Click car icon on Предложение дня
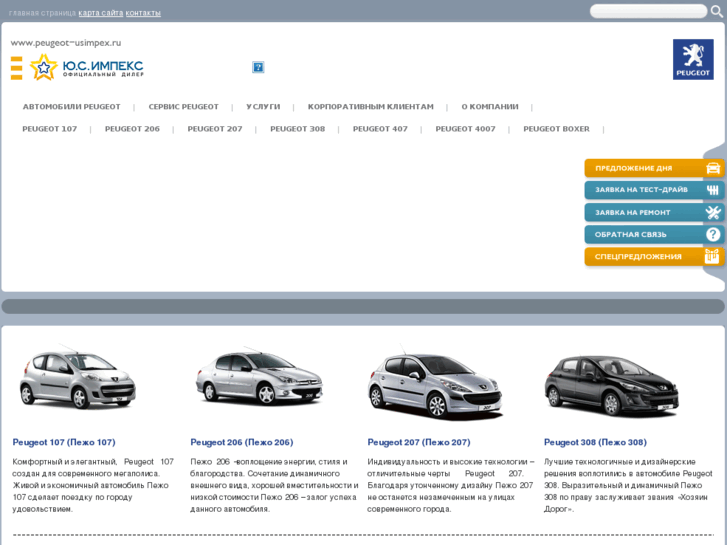 (x=713, y=168)
